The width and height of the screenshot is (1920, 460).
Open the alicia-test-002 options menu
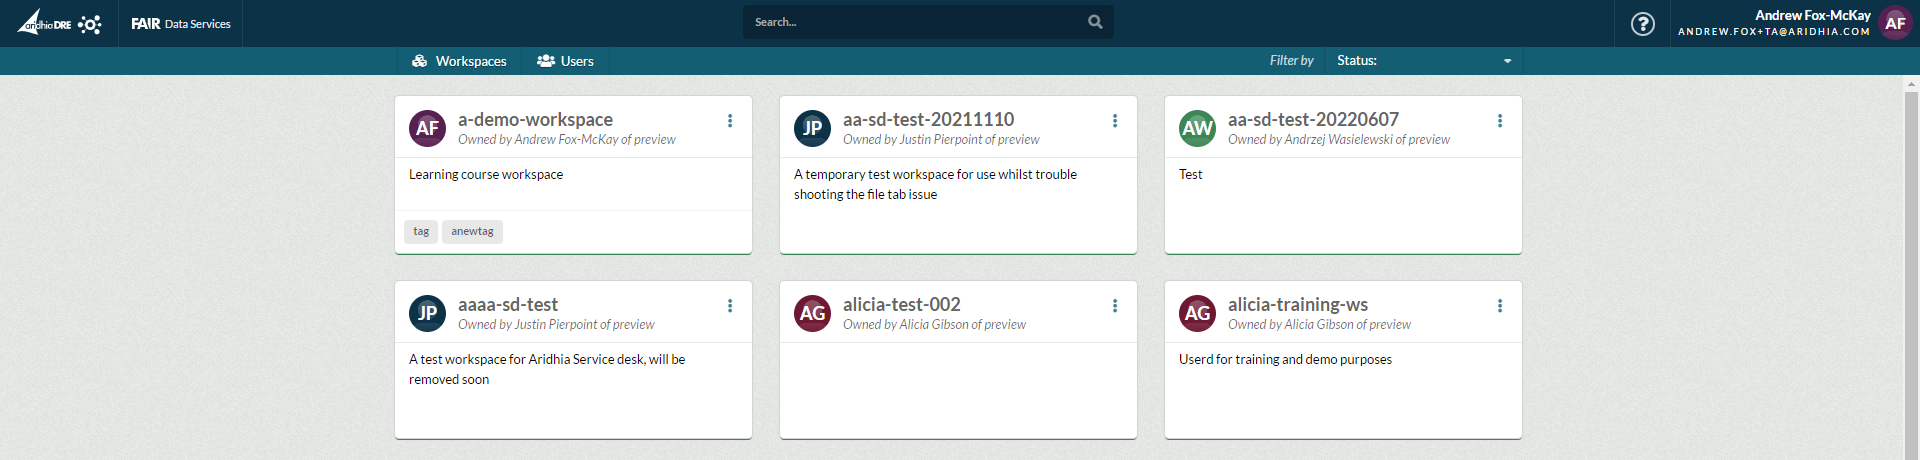point(1115,306)
